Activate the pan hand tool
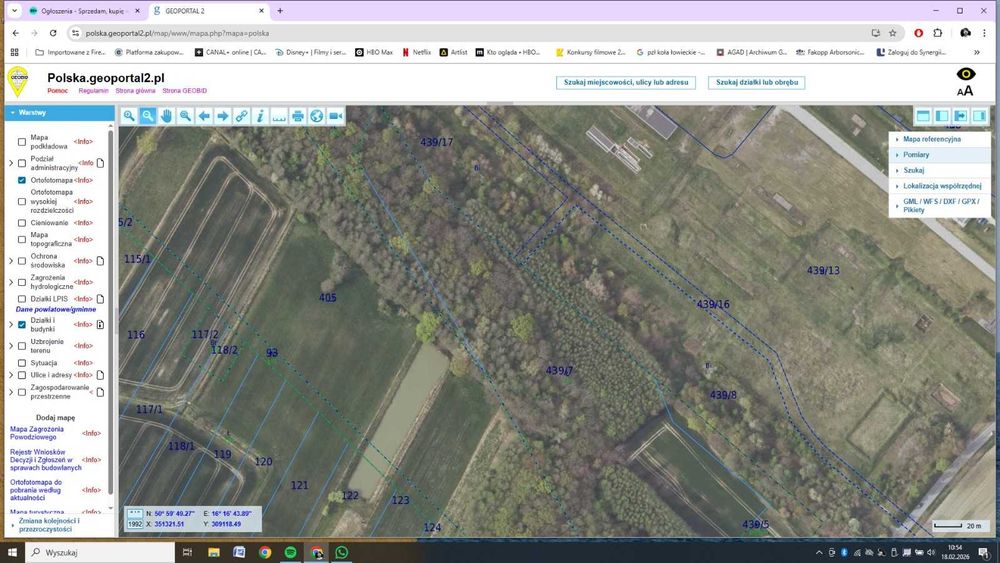The height and width of the screenshot is (563, 1000). [x=166, y=116]
